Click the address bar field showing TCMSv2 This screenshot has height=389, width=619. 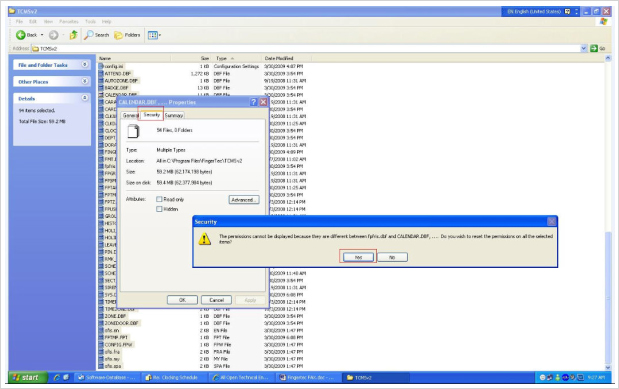point(306,48)
